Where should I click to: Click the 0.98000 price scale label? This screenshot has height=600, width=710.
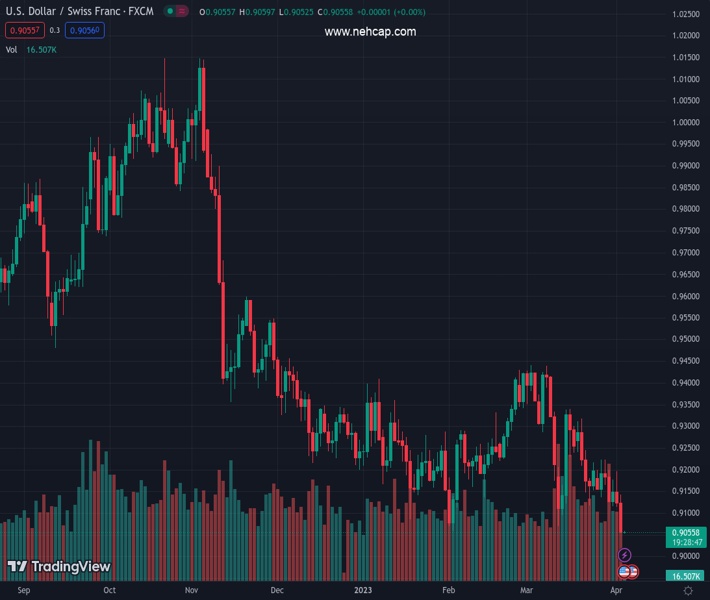pyautogui.click(x=686, y=209)
